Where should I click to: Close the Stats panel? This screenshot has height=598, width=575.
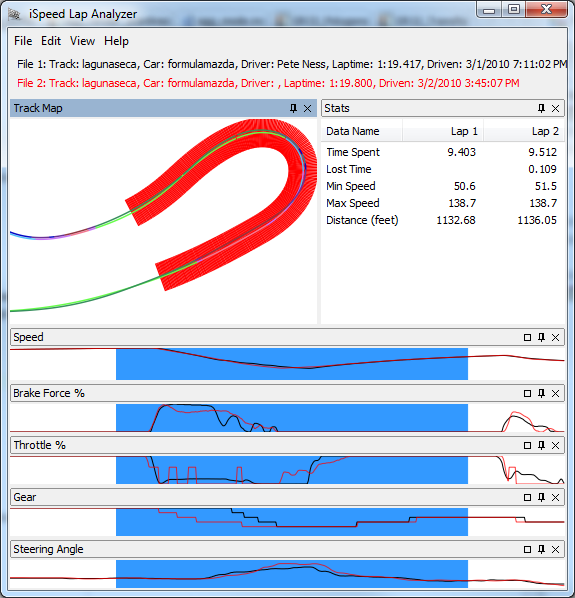point(556,109)
